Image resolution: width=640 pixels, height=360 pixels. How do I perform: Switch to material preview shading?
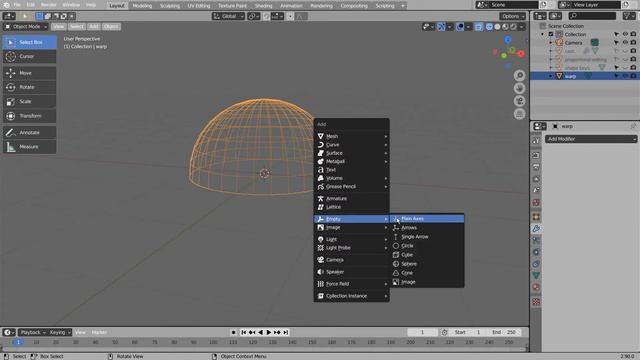[505, 27]
